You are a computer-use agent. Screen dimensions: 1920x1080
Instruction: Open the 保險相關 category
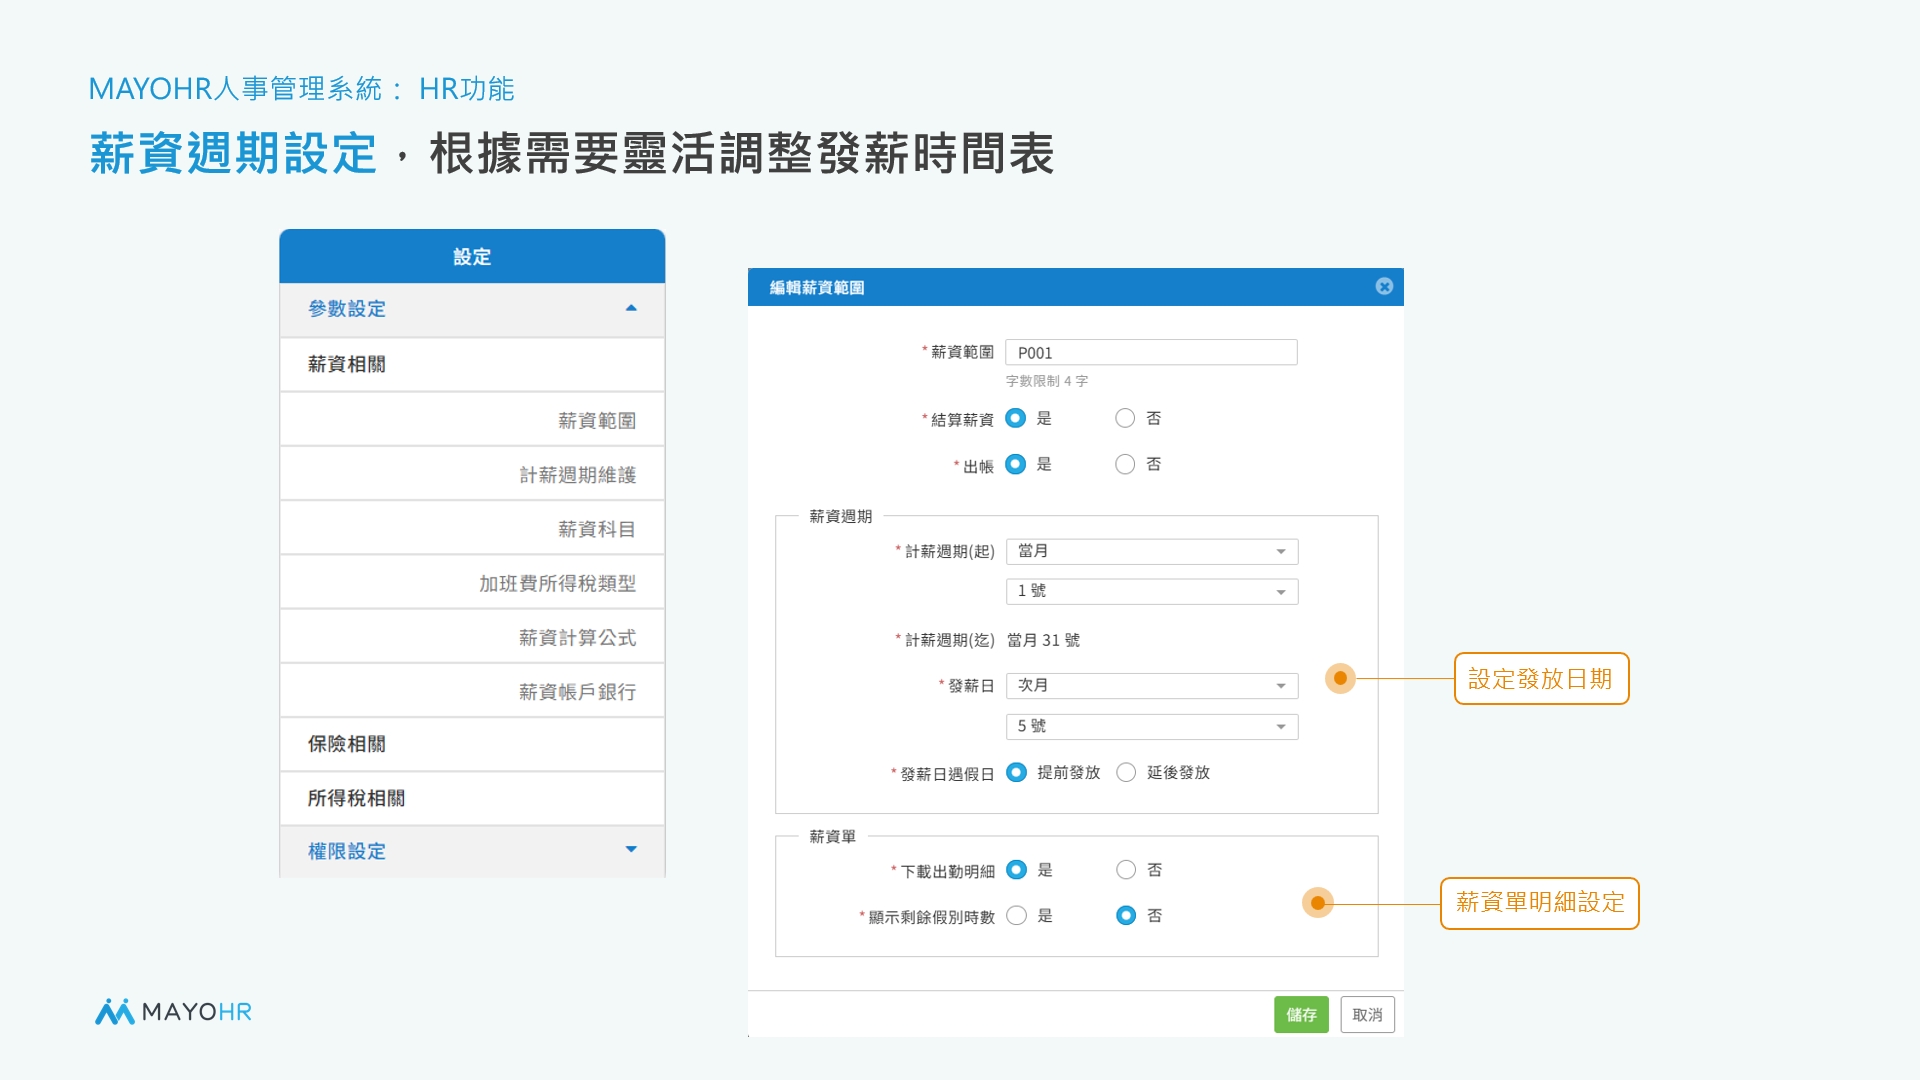click(472, 744)
